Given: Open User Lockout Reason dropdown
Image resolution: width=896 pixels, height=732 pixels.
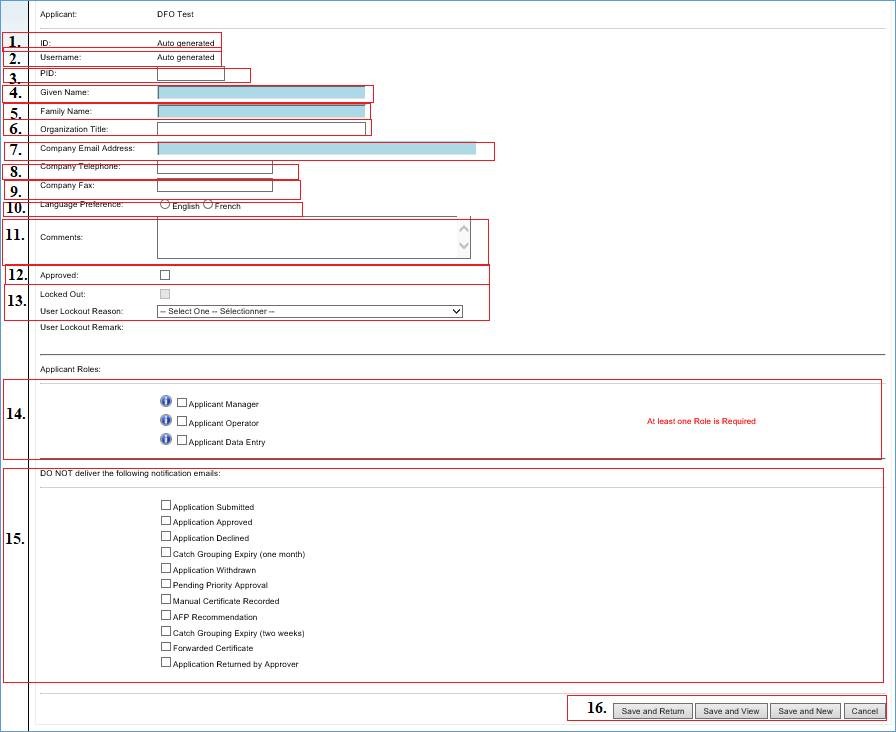Looking at the screenshot, I should 310,311.
